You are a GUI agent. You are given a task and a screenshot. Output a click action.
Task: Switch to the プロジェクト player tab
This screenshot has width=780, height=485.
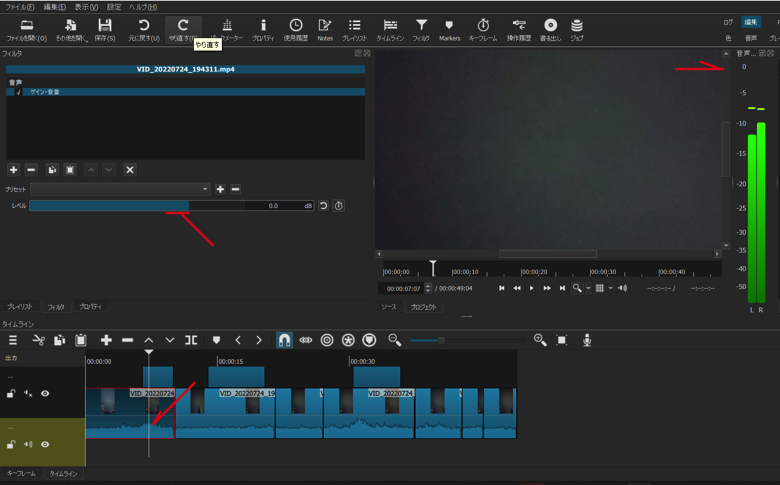423,307
